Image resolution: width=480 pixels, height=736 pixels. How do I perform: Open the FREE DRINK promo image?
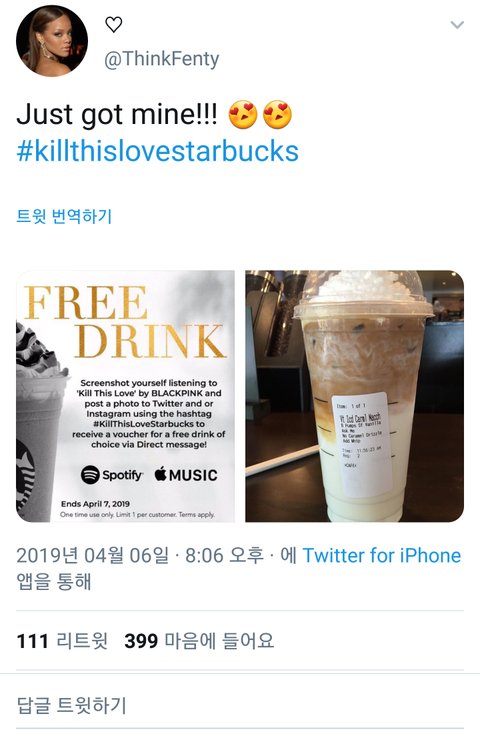click(125, 396)
